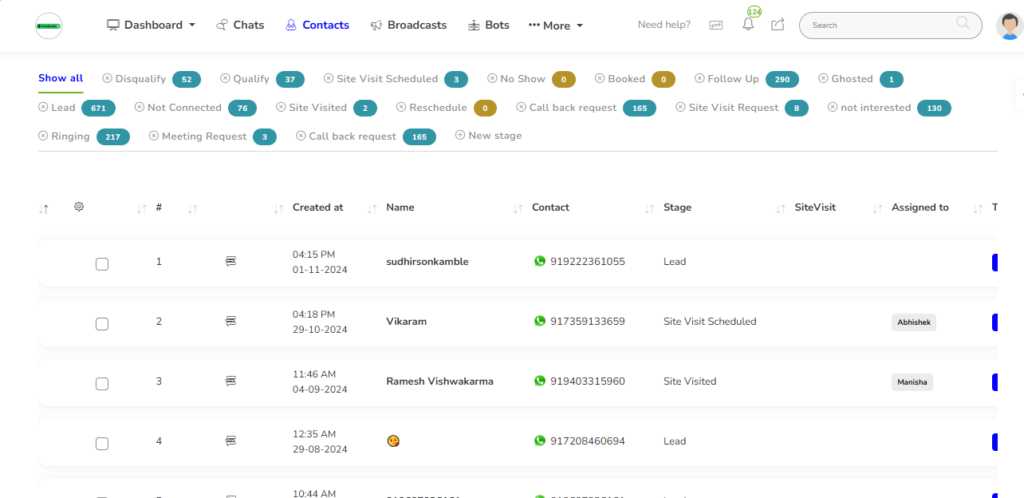Open the share icon in top bar
Screen dimensions: 1024x498
pyautogui.click(x=777, y=25)
